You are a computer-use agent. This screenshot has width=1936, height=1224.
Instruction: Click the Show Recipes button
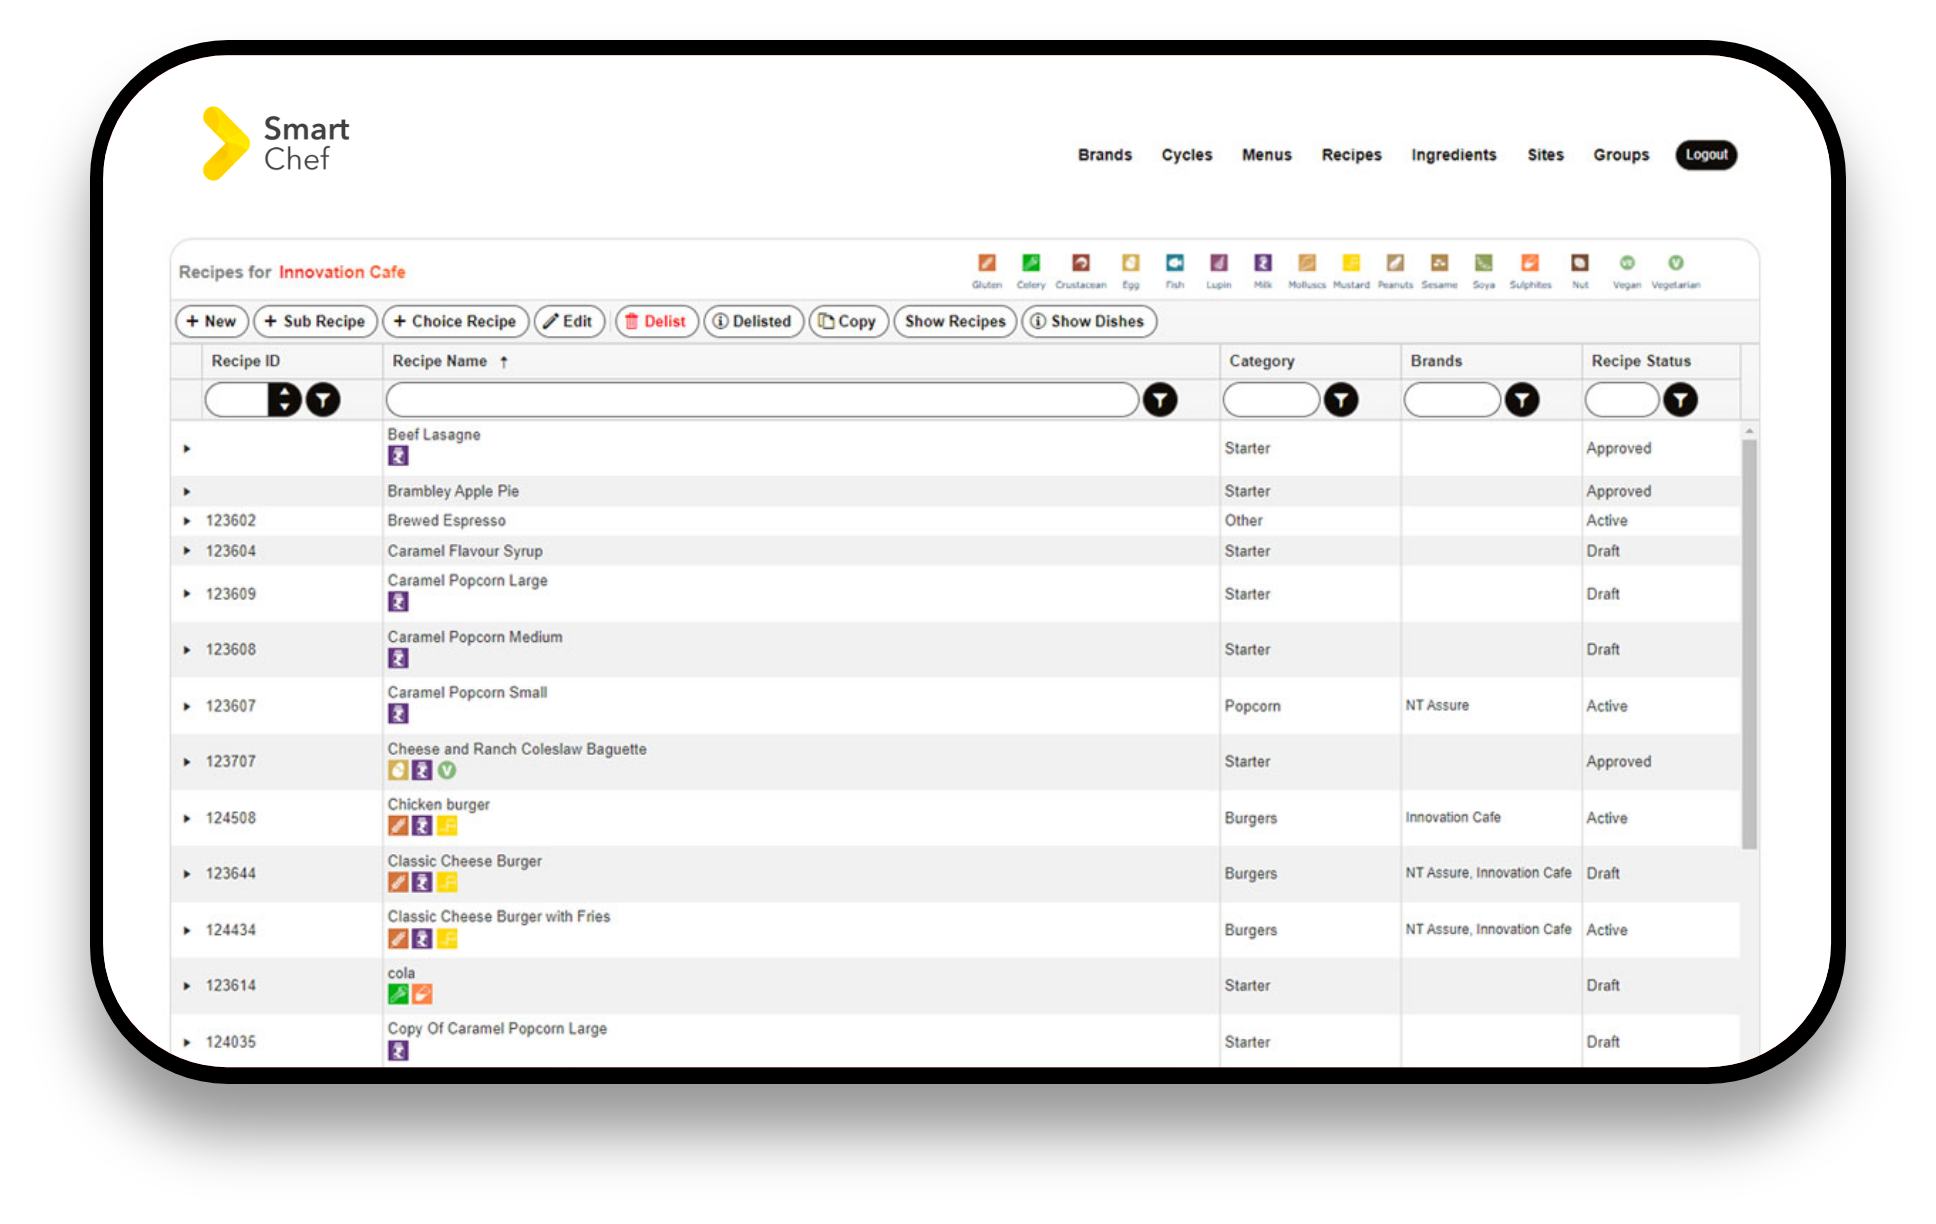tap(955, 321)
